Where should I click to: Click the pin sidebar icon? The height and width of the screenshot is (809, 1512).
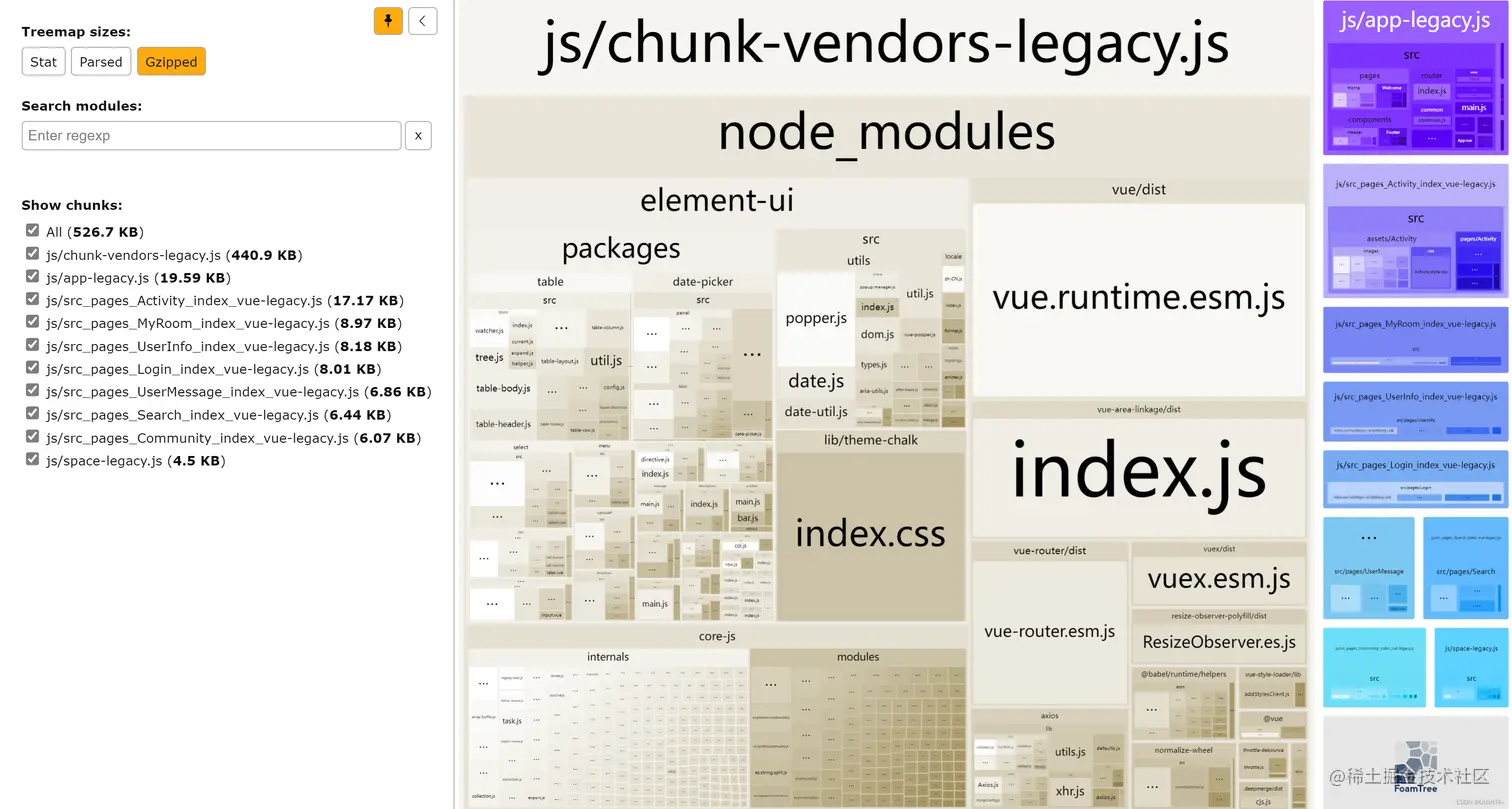point(388,20)
